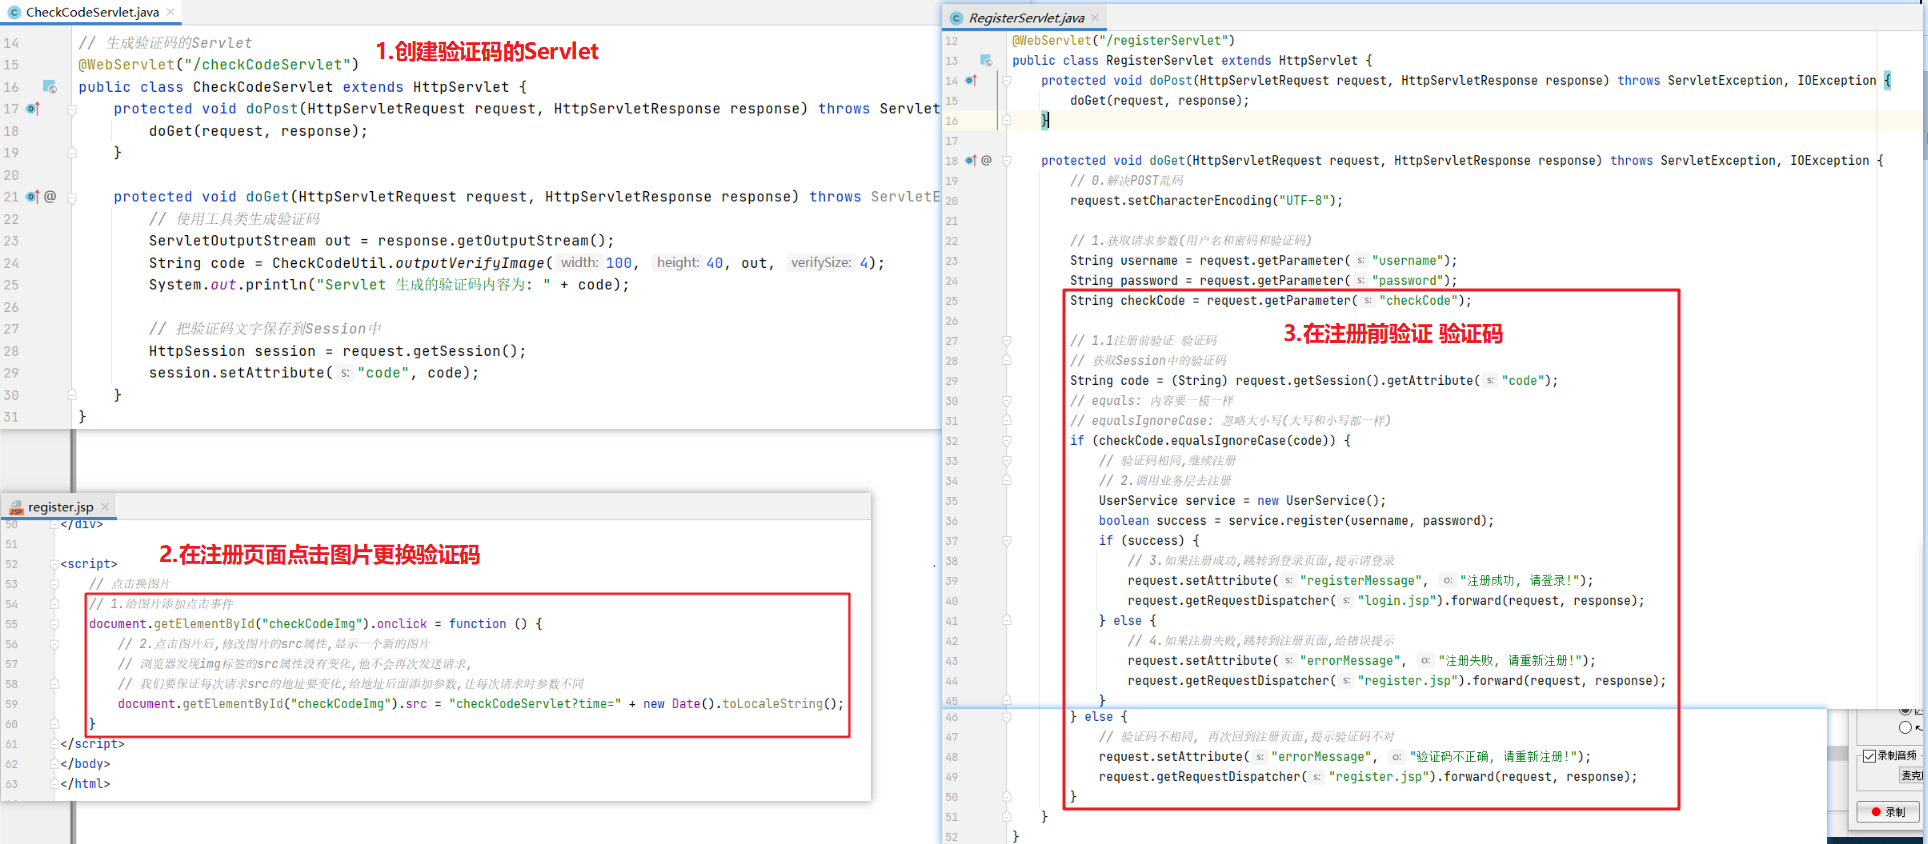
Task: Select the register.jsp editor tab
Action: click(x=60, y=507)
